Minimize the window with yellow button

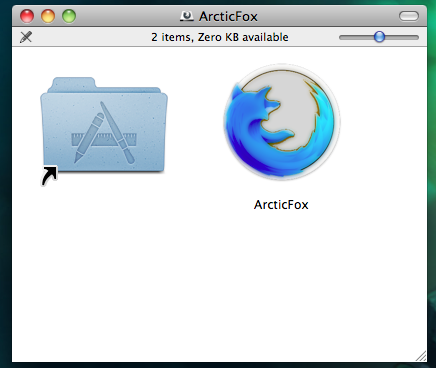click(x=48, y=16)
